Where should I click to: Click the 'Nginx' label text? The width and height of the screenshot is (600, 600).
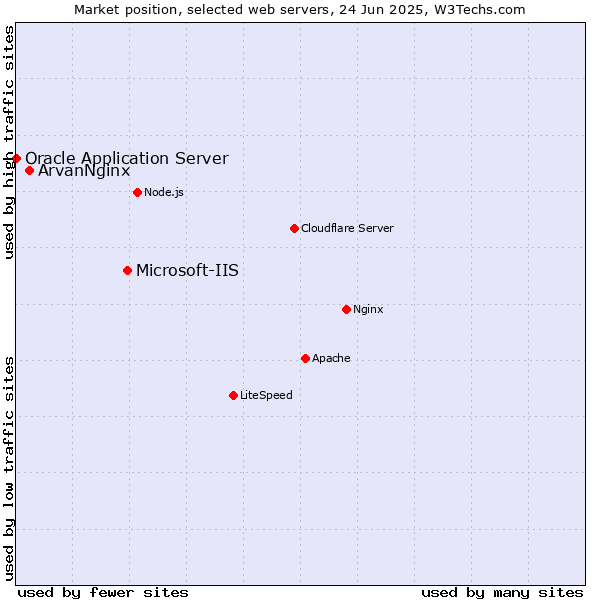click(x=368, y=310)
